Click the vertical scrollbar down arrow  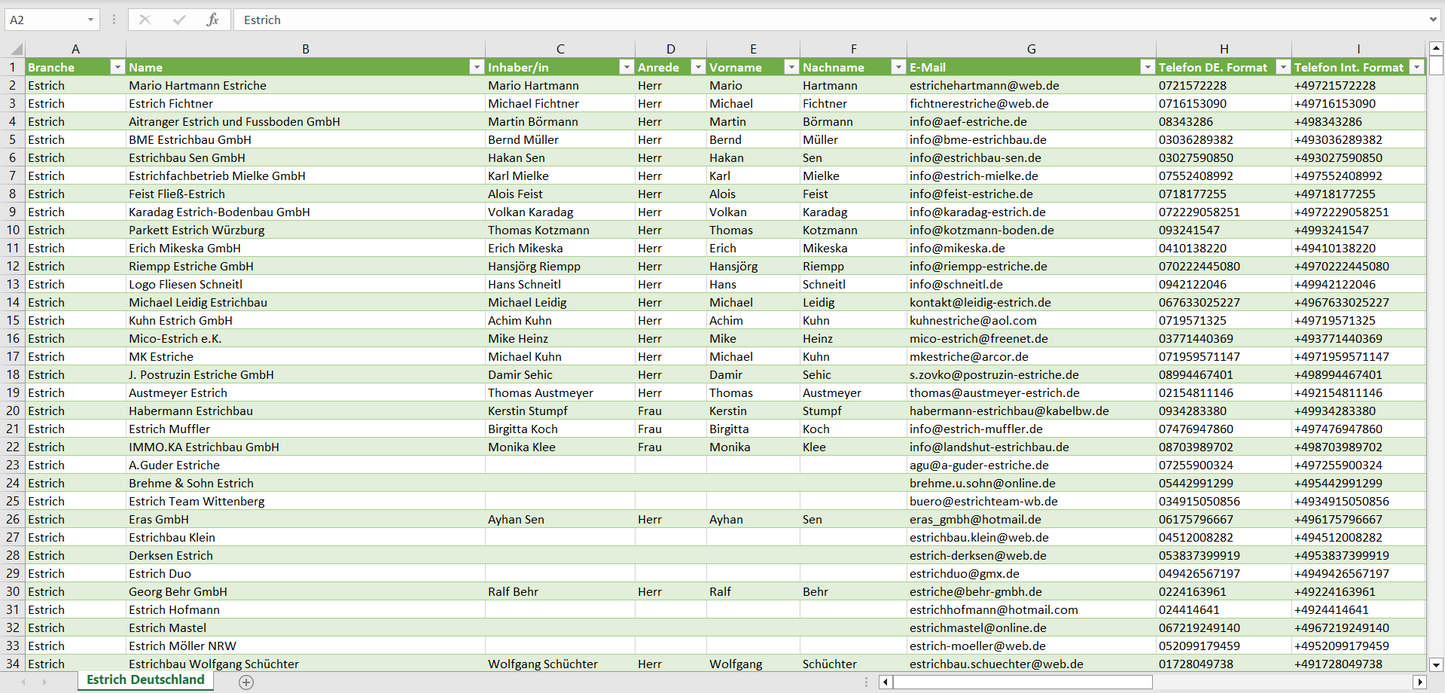click(x=1436, y=664)
